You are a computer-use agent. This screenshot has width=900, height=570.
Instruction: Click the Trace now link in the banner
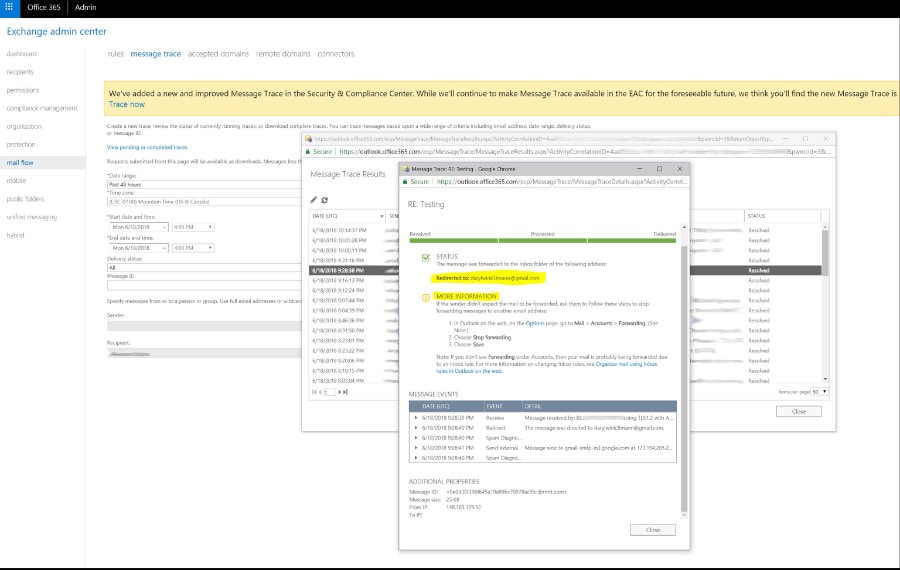pos(127,104)
